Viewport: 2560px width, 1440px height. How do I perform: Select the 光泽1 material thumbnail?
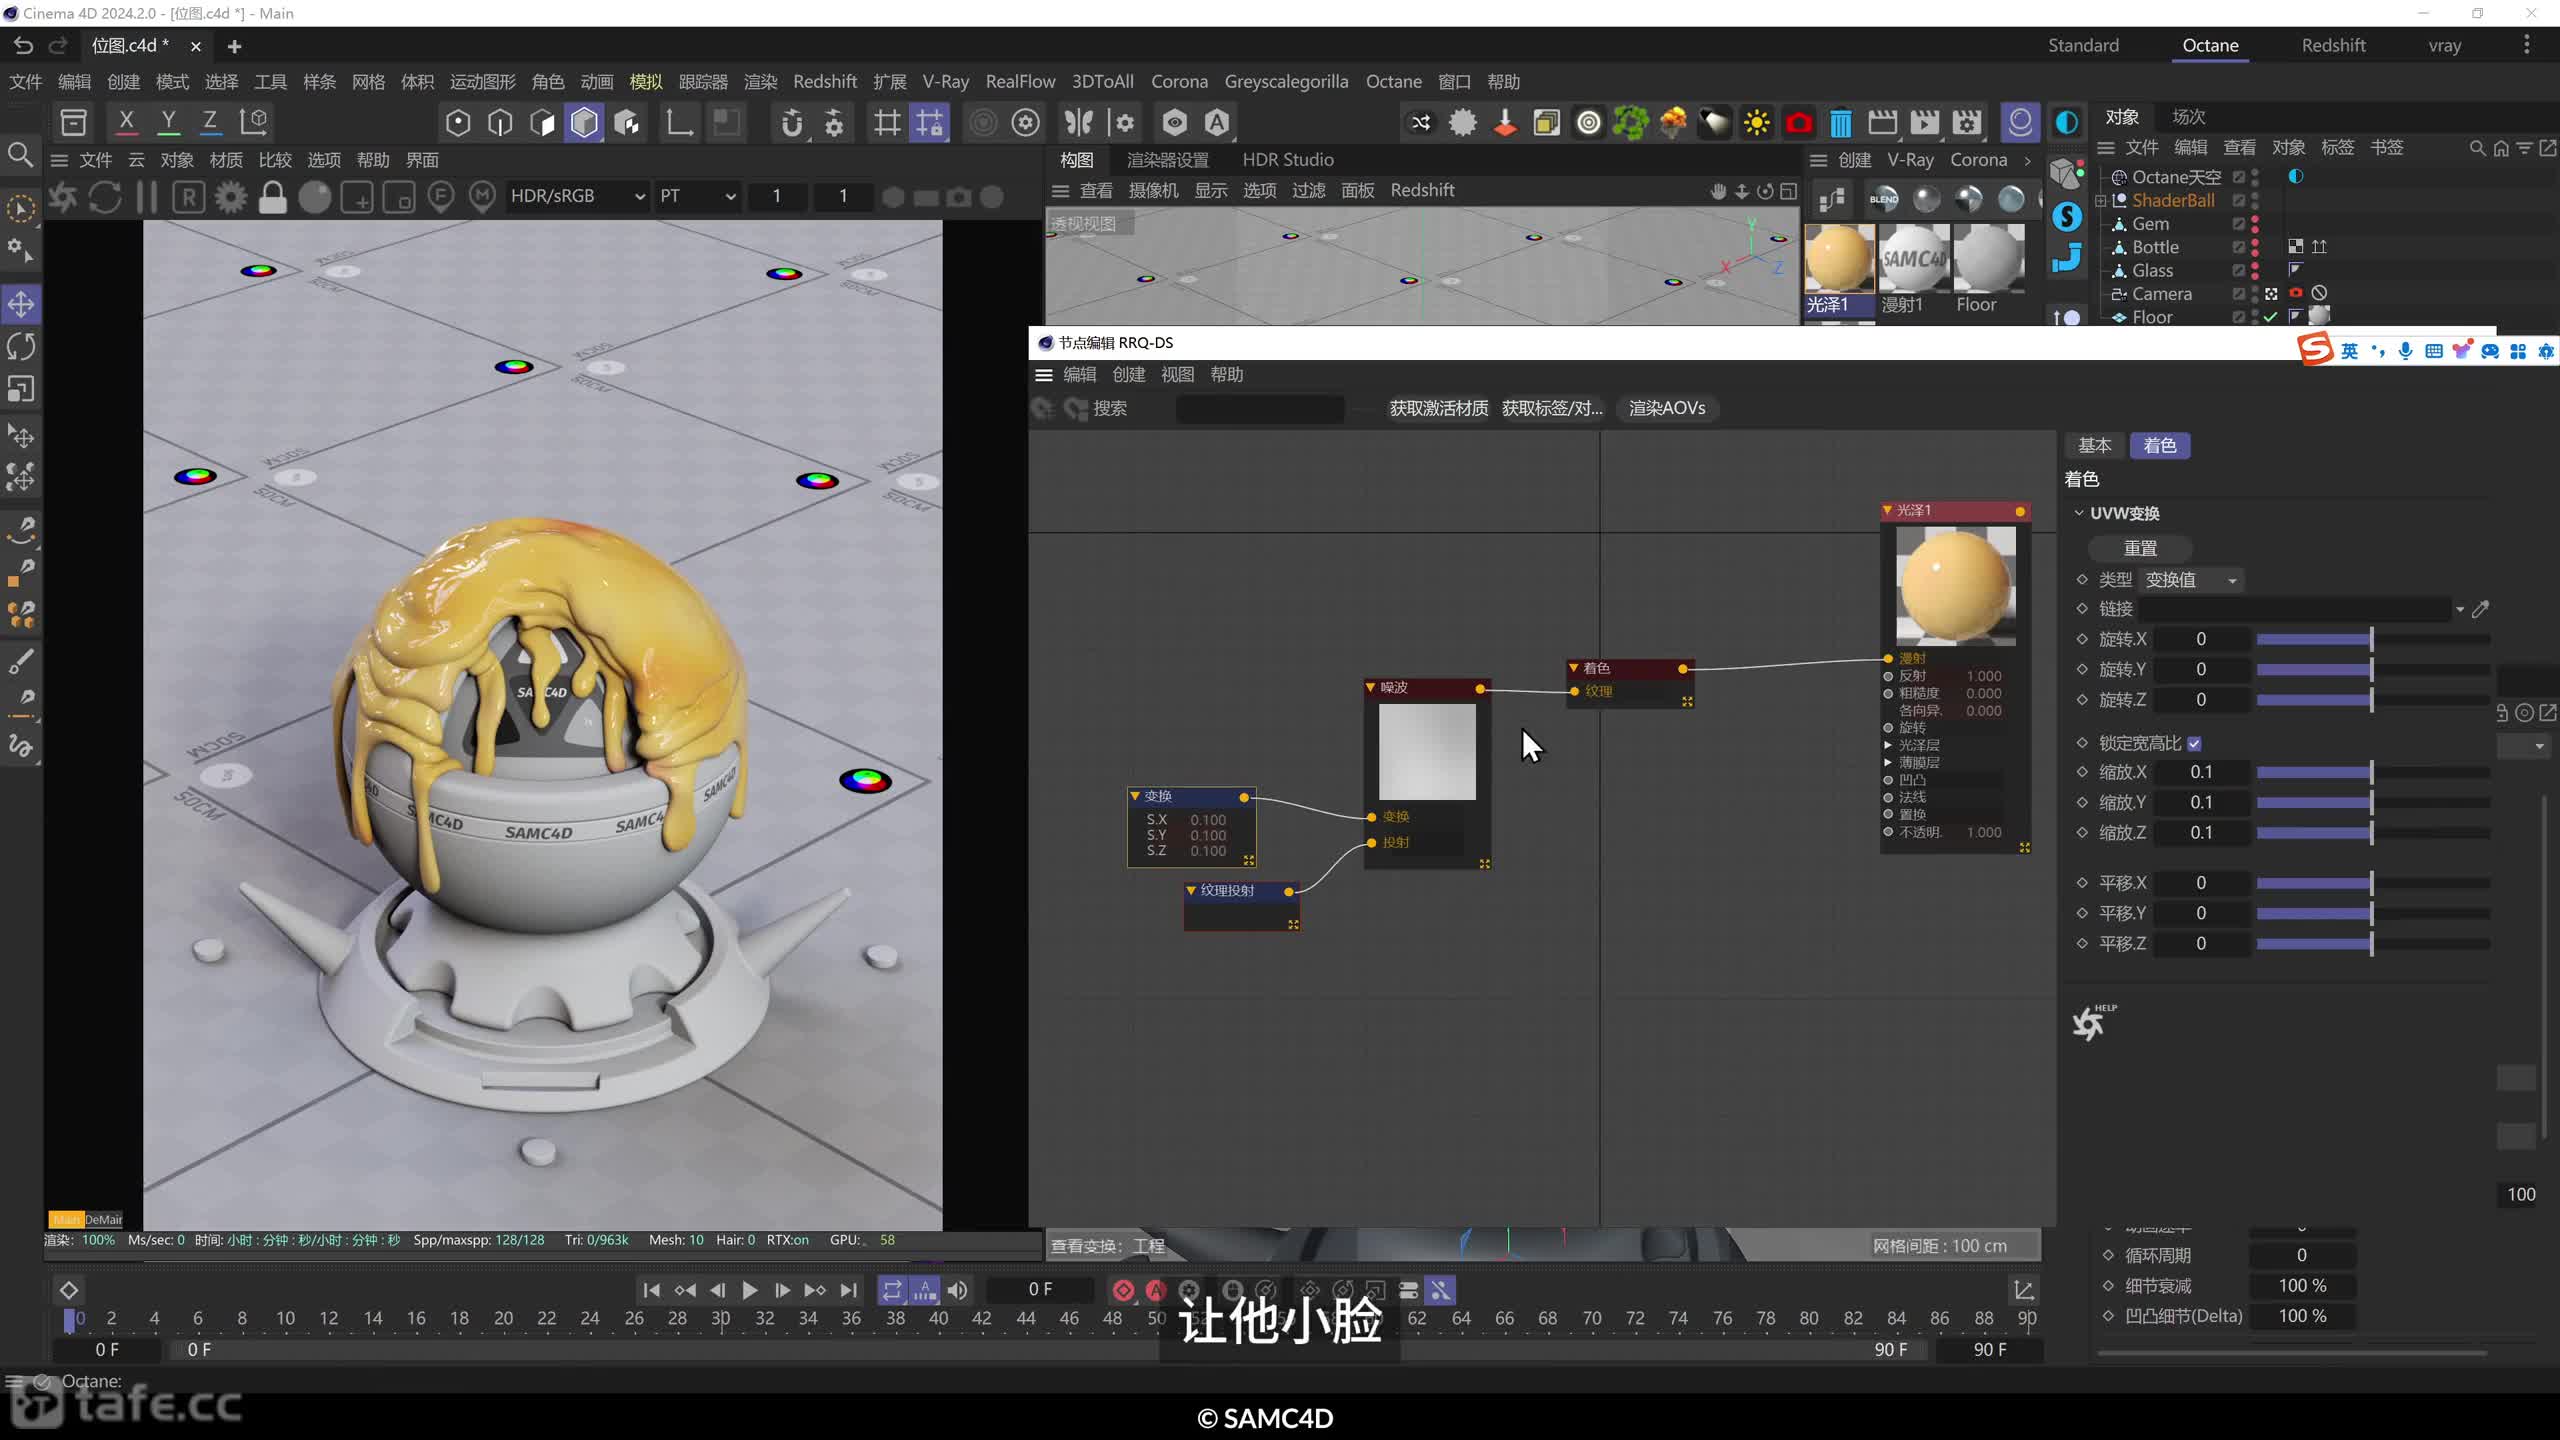(1838, 258)
